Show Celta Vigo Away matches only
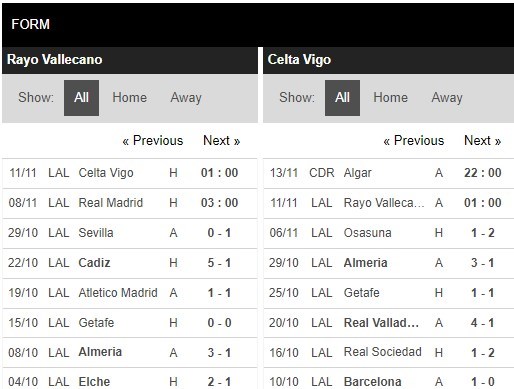Viewport: 514px width, 389px height. pyautogui.click(x=447, y=98)
